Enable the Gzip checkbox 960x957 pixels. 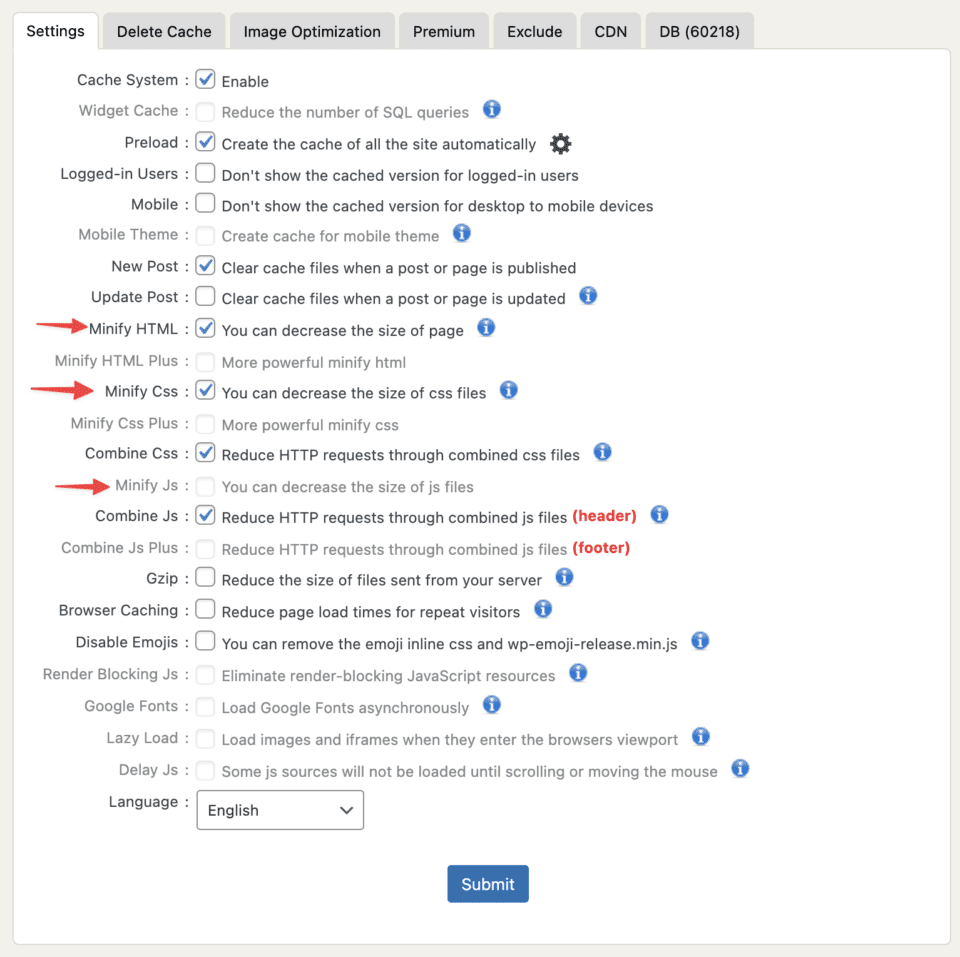click(206, 577)
